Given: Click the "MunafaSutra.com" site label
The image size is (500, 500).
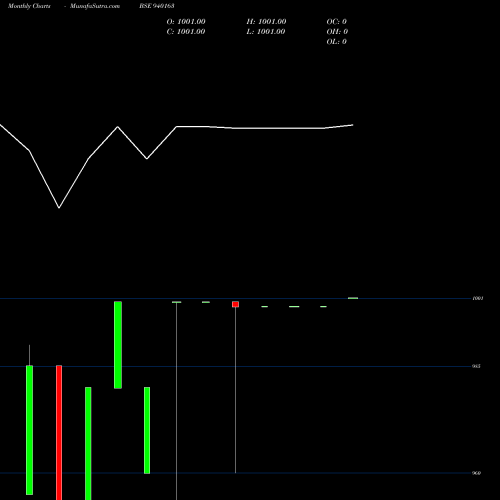Looking at the screenshot, I should click(x=95, y=6).
